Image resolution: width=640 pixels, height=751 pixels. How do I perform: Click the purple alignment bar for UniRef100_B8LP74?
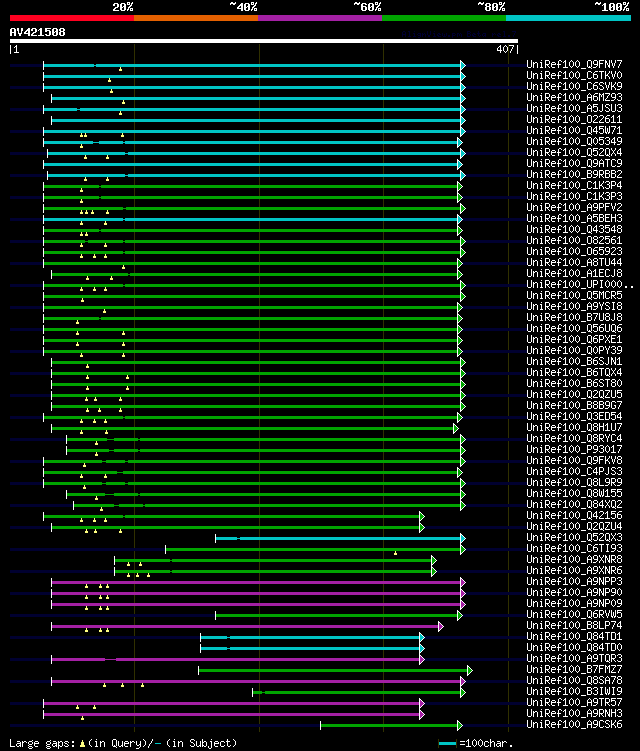(247, 627)
